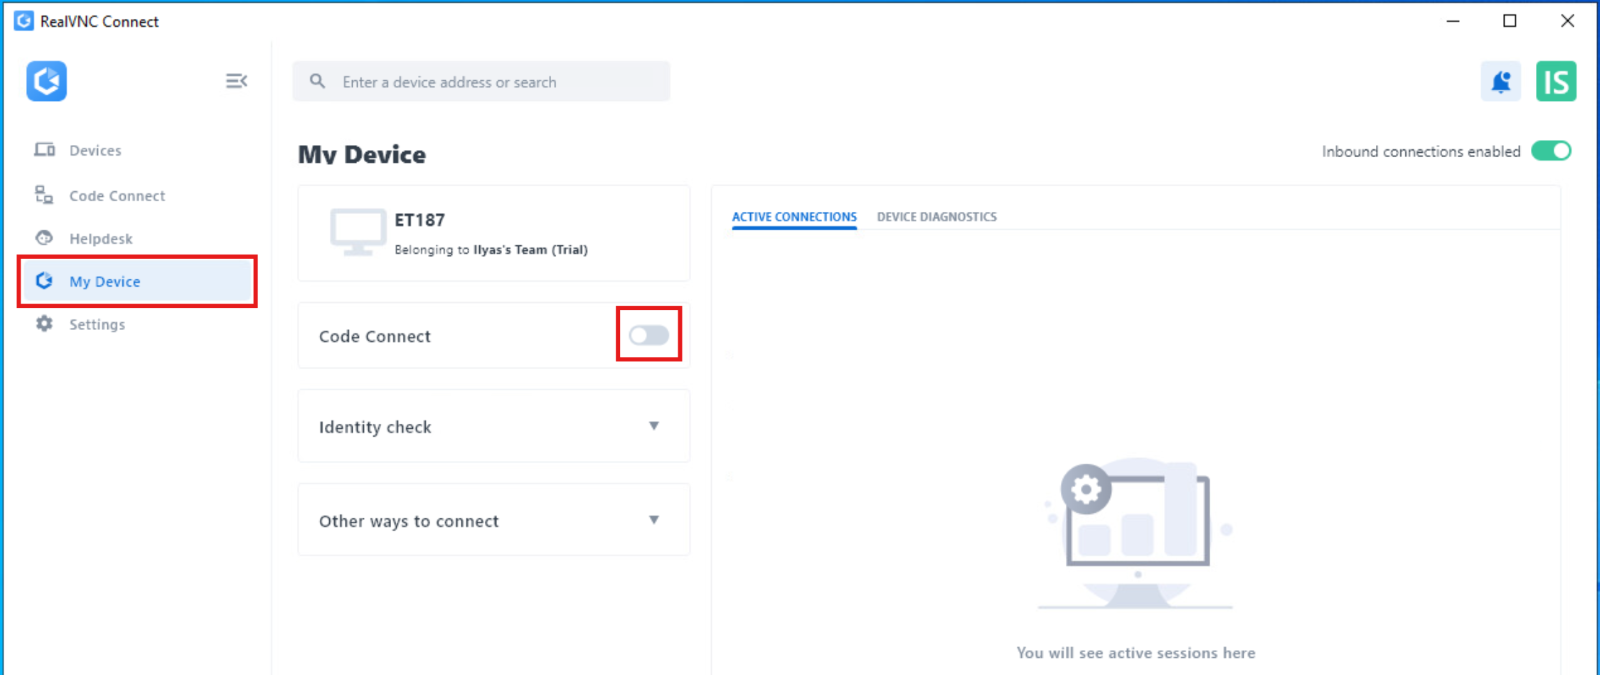Click the Helpdesk icon in the sidebar
The width and height of the screenshot is (1600, 675).
tap(44, 238)
